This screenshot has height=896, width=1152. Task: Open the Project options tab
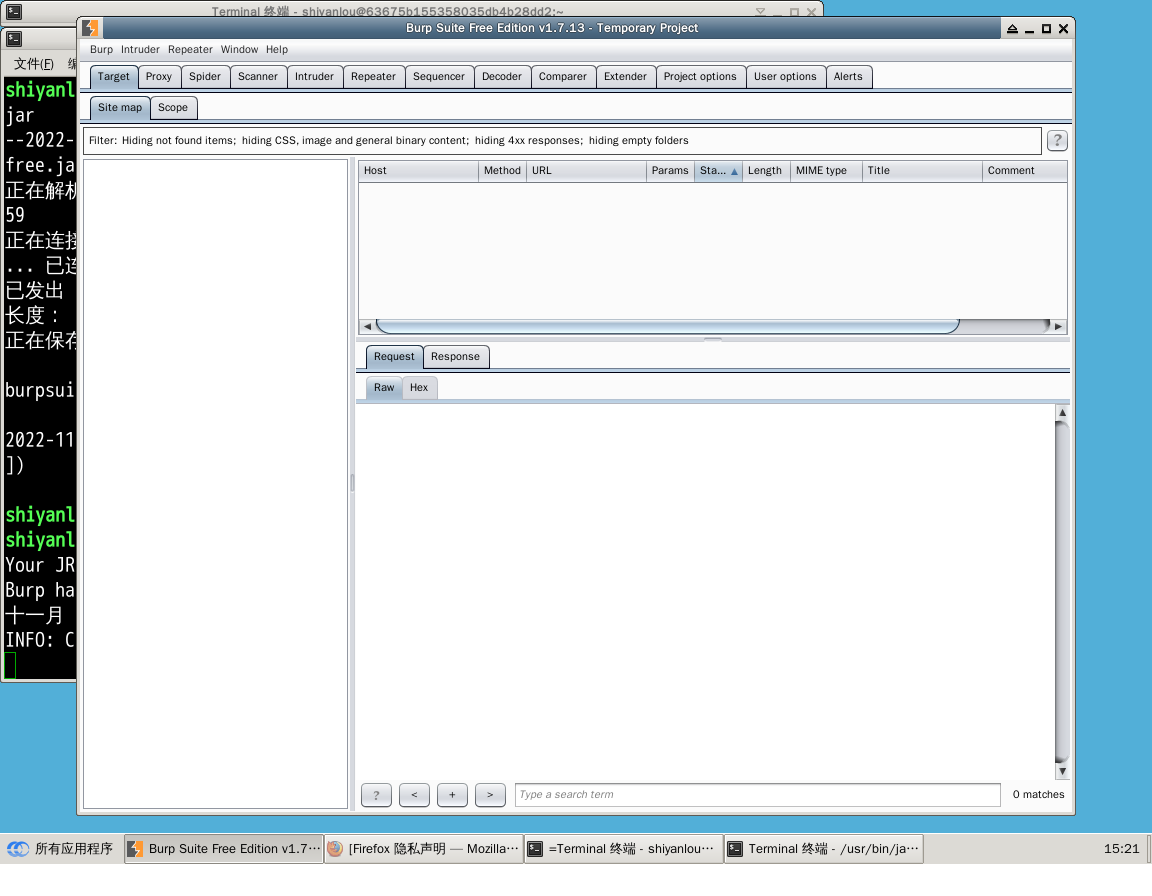click(x=700, y=76)
